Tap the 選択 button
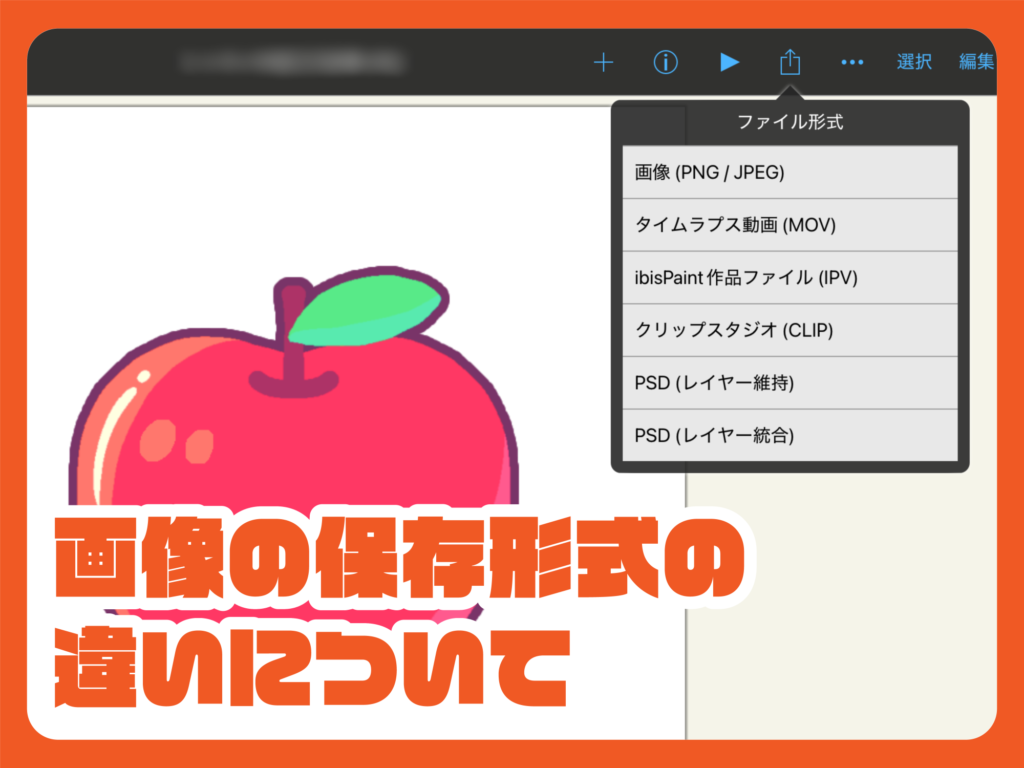Screen dimensions: 1024x768 coord(914,62)
